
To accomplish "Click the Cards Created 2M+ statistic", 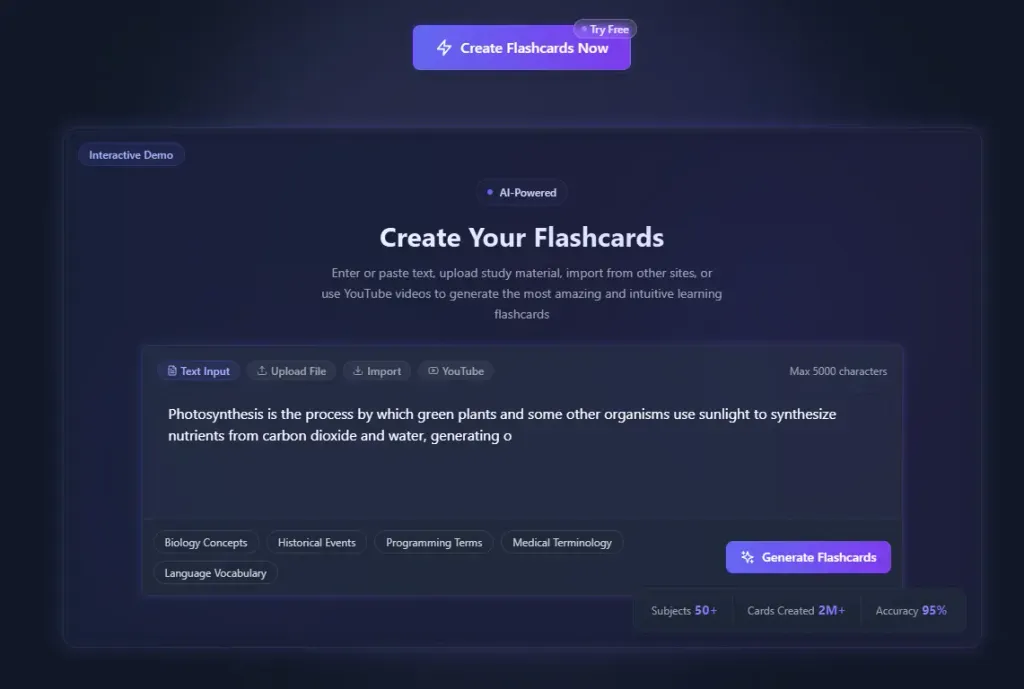I will pos(796,610).
